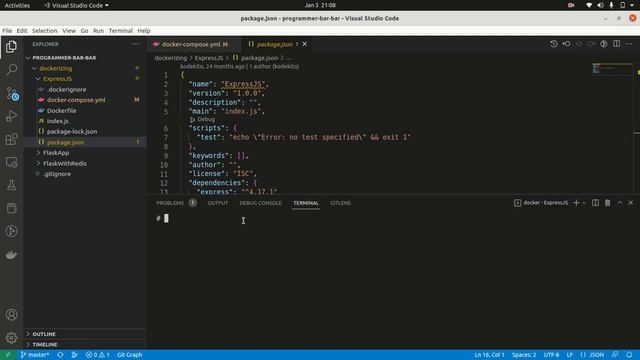This screenshot has height=360, width=640.
Task: Open the Explorer view in activity bar
Action: click(11, 47)
